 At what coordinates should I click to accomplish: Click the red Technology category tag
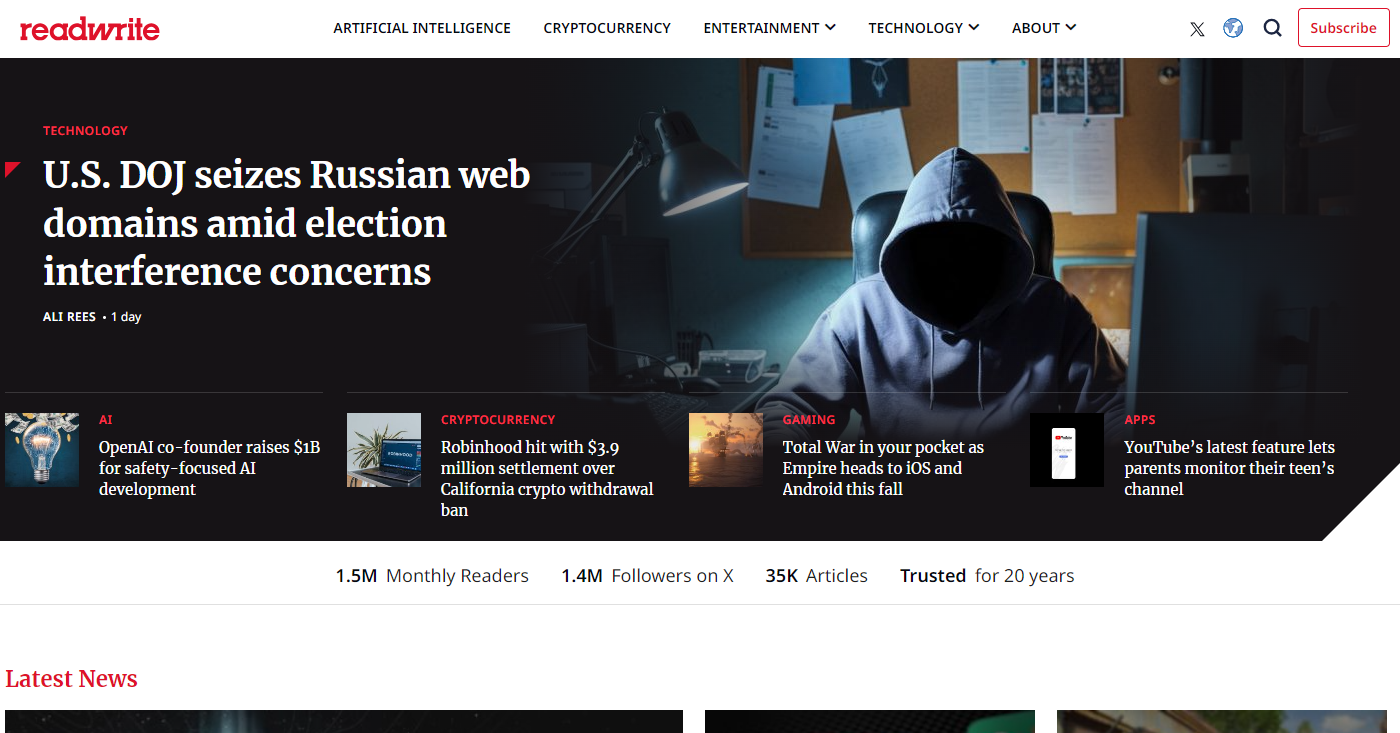coord(85,130)
